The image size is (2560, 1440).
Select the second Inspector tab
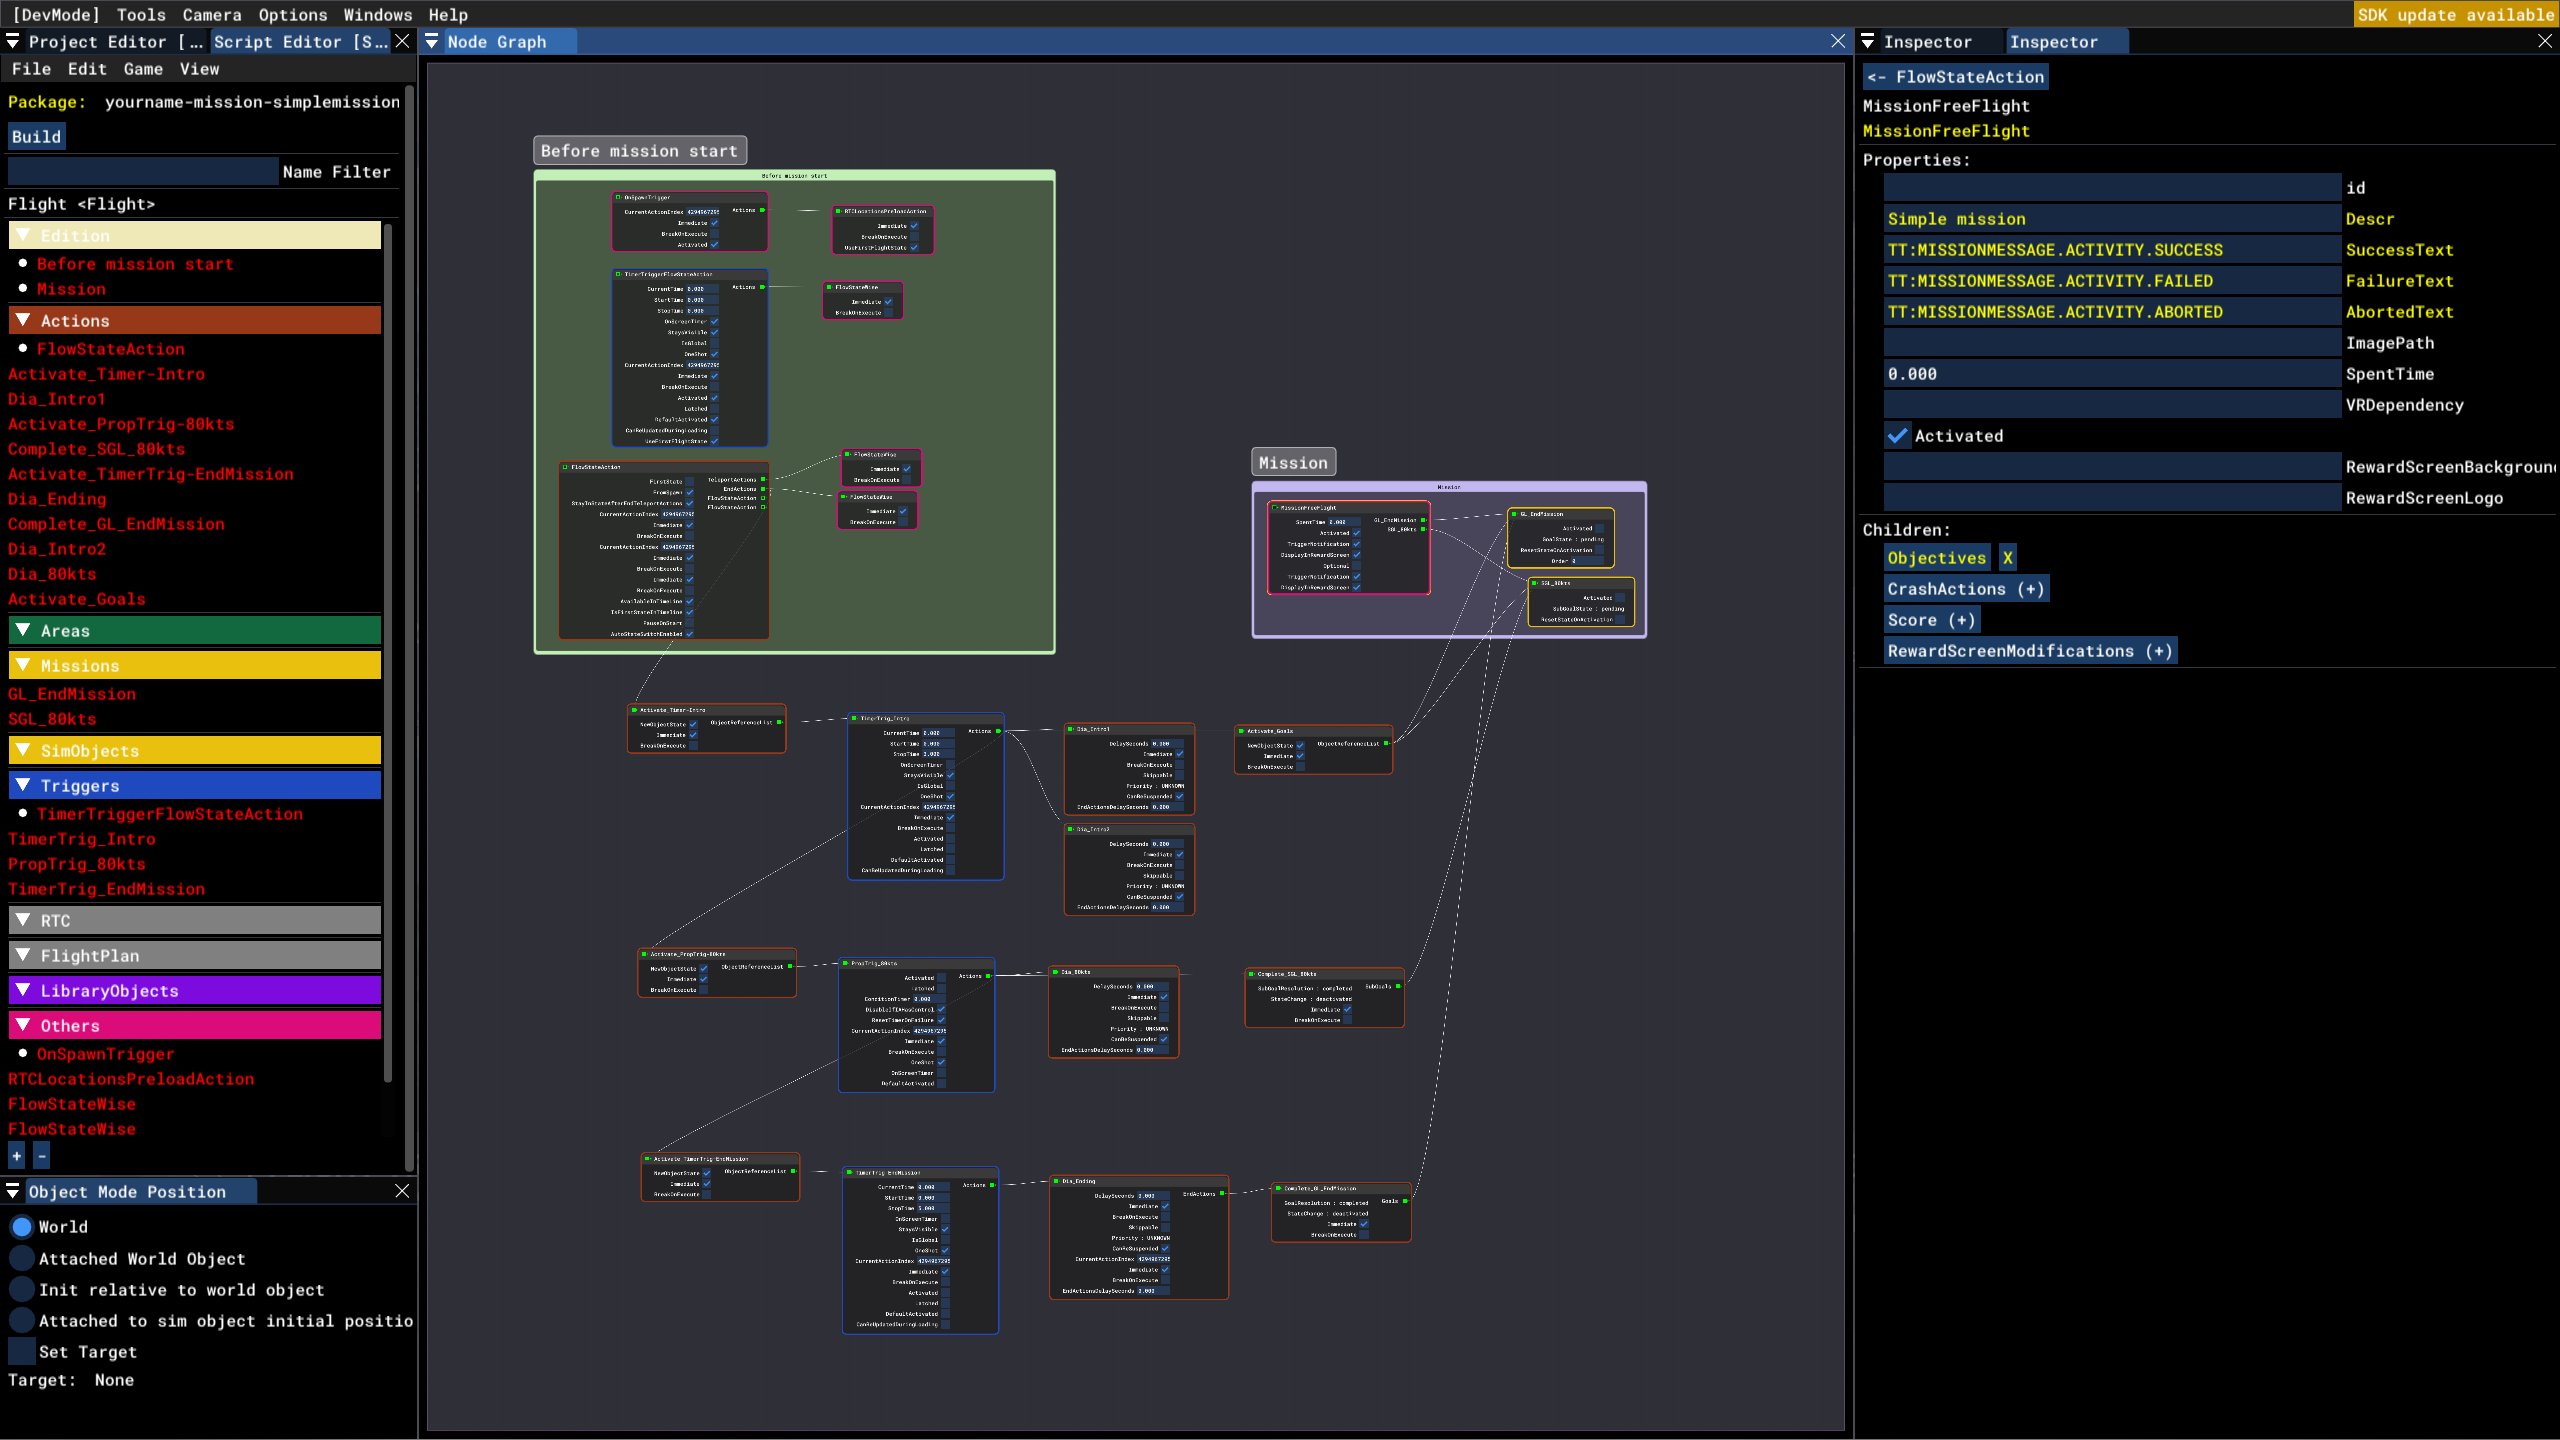pos(2066,42)
